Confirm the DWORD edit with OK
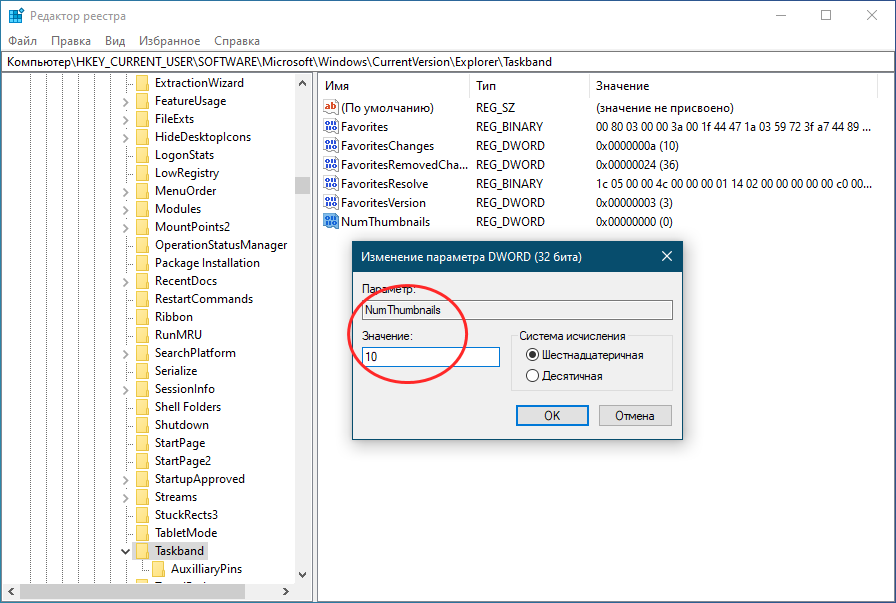Image resolution: width=896 pixels, height=603 pixels. [x=552, y=416]
